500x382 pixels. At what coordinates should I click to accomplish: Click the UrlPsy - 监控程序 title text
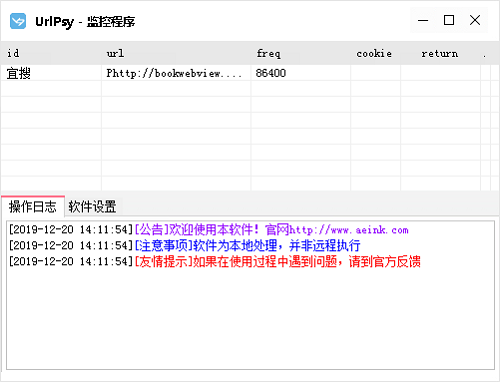85,22
